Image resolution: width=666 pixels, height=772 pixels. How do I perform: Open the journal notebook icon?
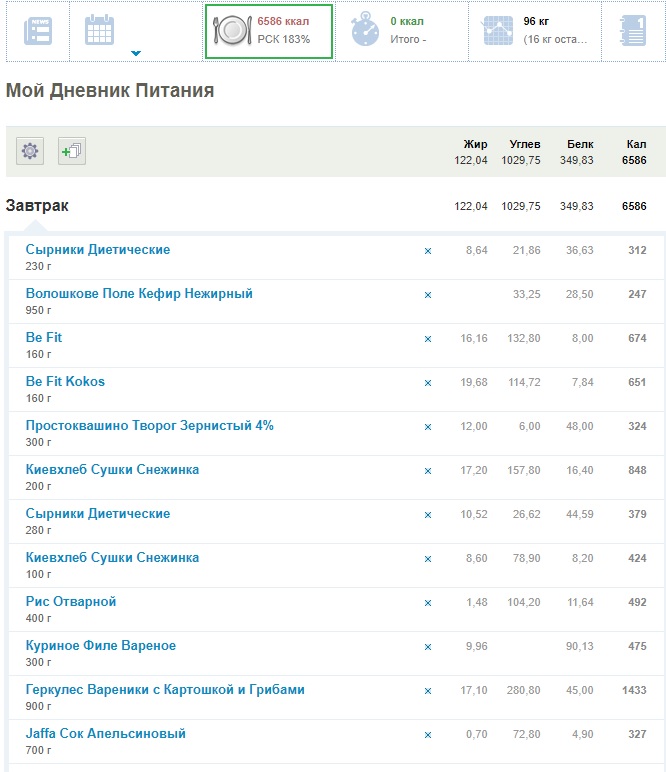pyautogui.click(x=633, y=31)
